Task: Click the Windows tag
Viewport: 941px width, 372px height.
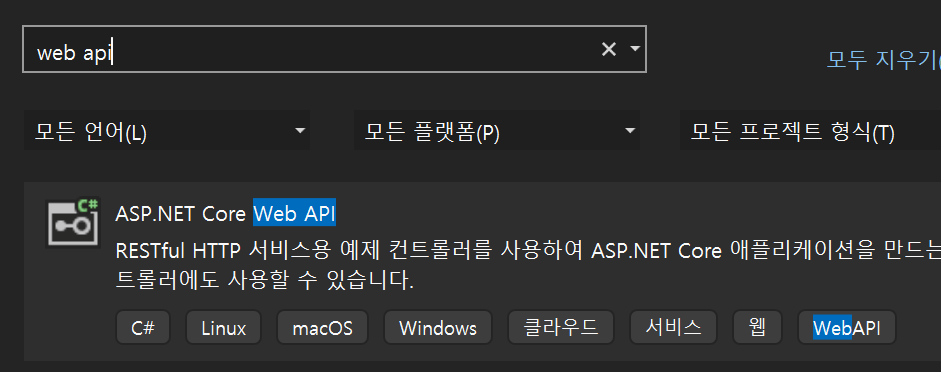Action: tap(438, 328)
